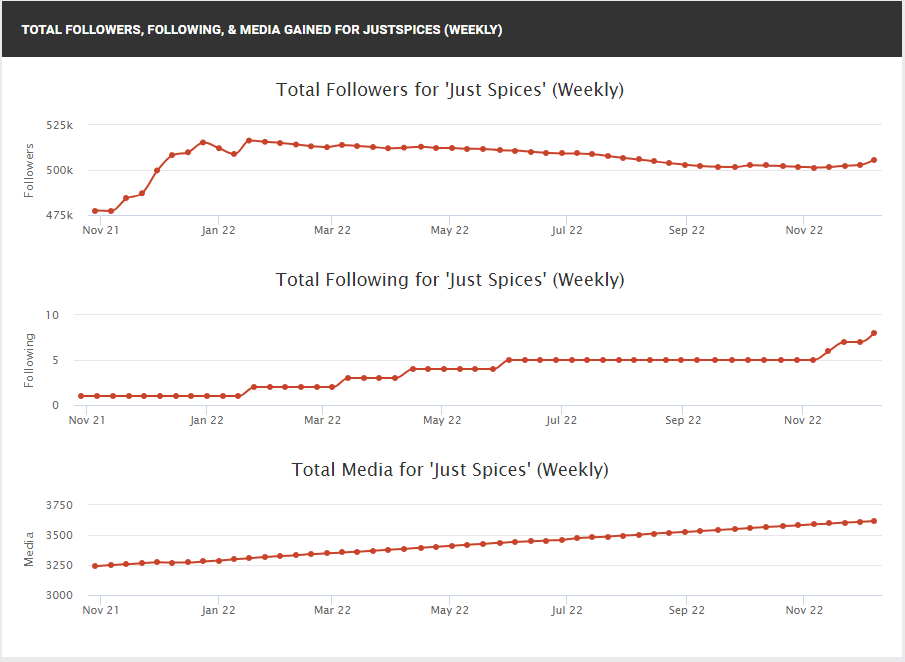Click the "Total Followers for 'Just Spices' (Weekly)" chart title
905x662 pixels.
point(450,90)
